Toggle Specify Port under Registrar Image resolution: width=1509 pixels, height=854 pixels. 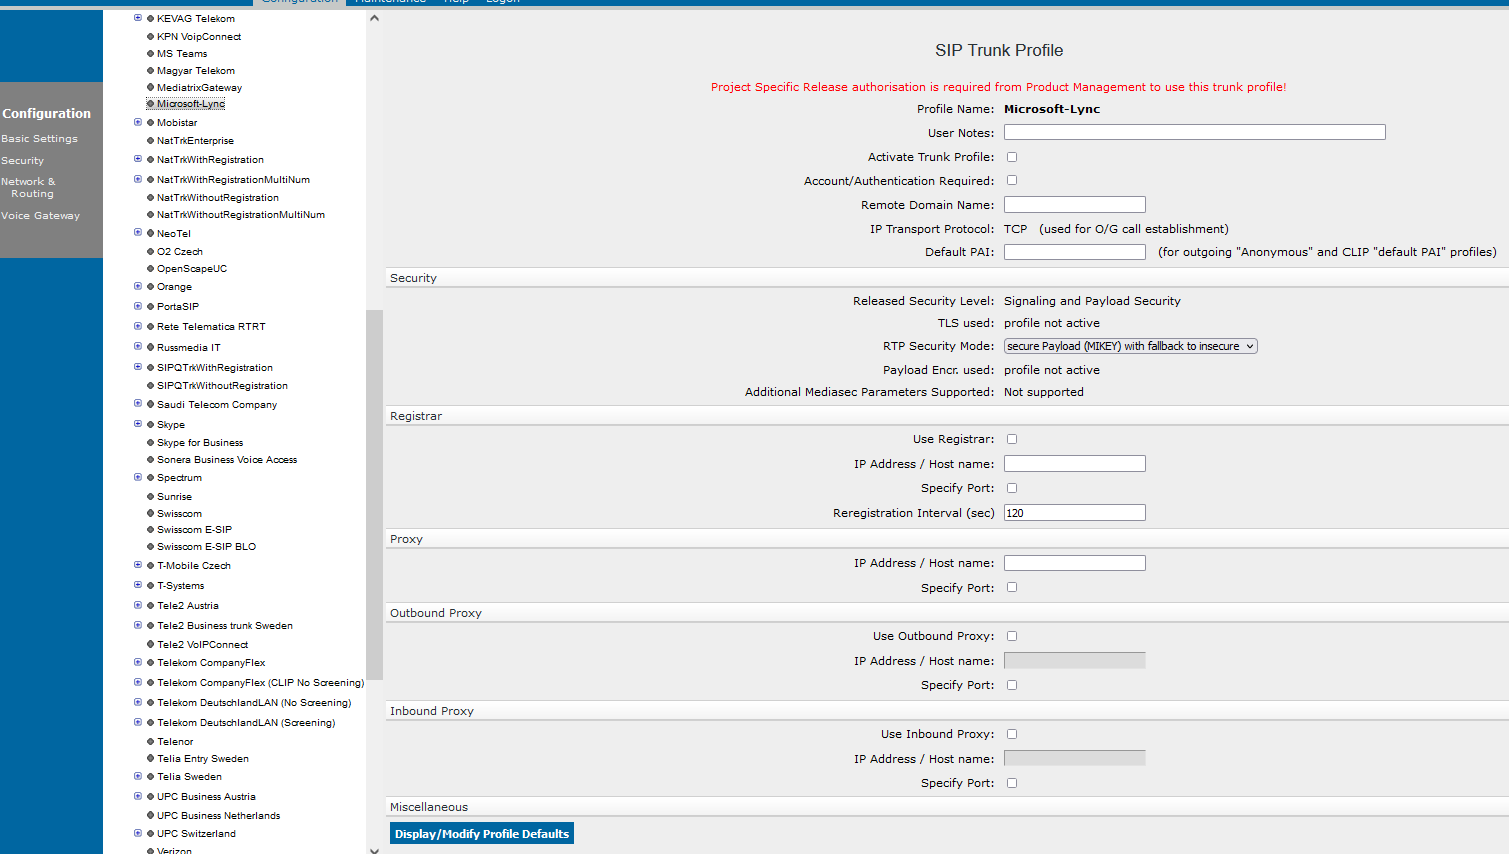pos(1012,488)
